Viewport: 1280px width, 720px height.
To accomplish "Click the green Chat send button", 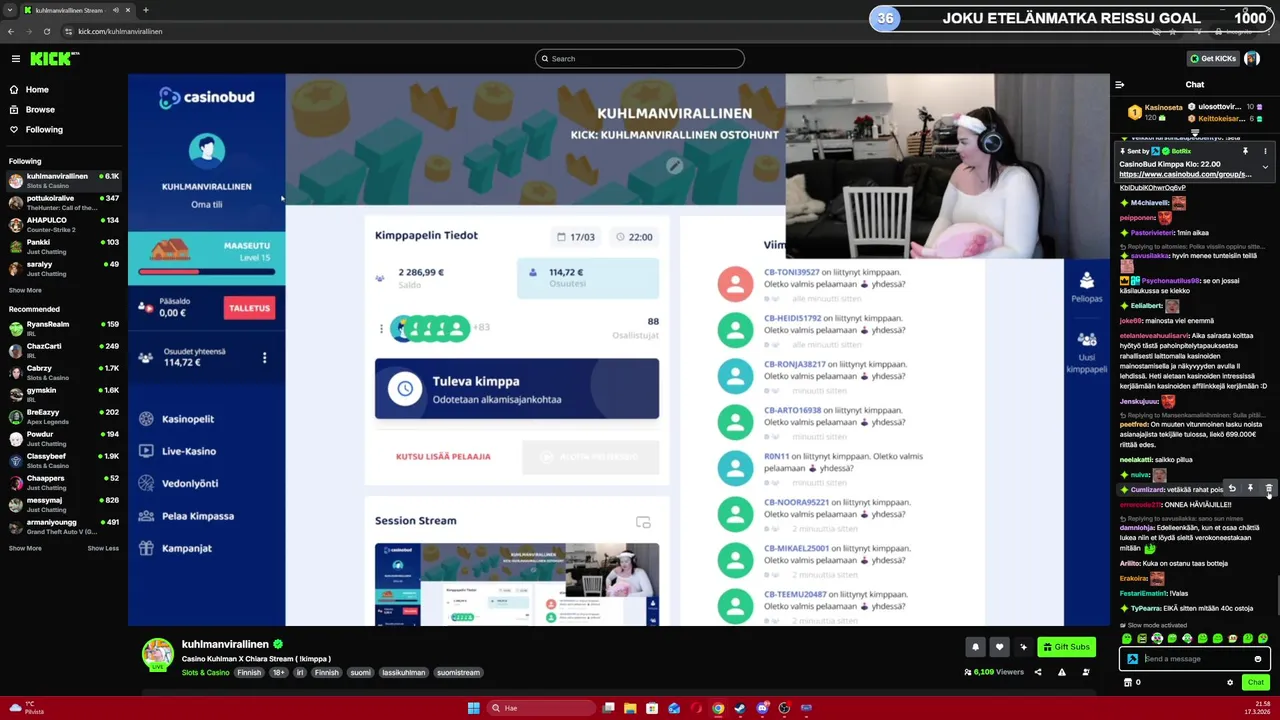I will coord(1256,682).
